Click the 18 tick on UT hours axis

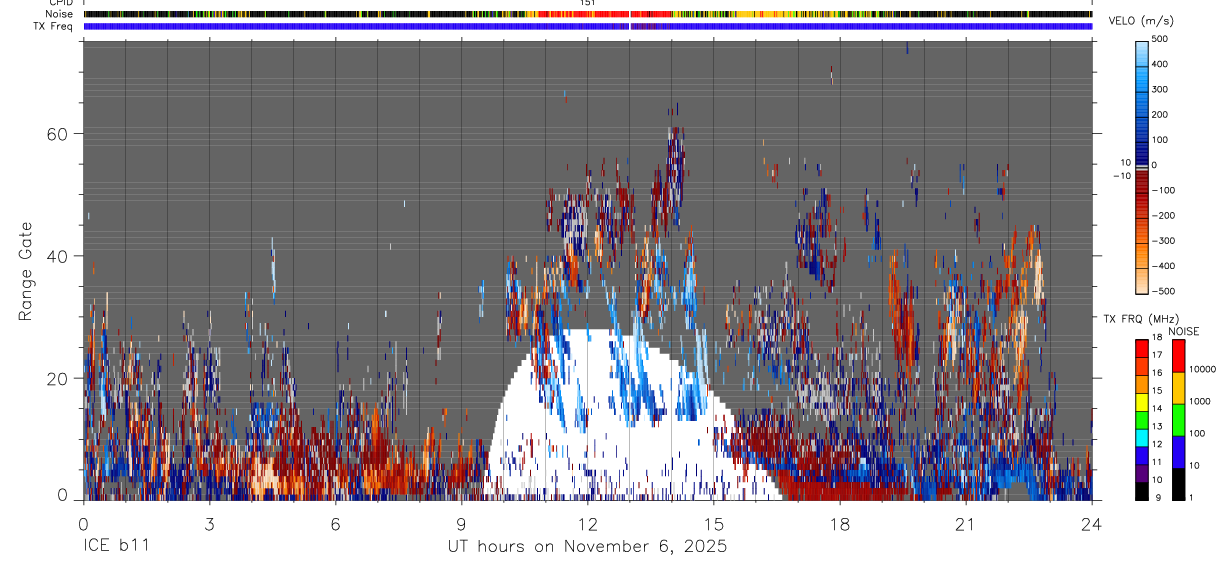pos(840,525)
